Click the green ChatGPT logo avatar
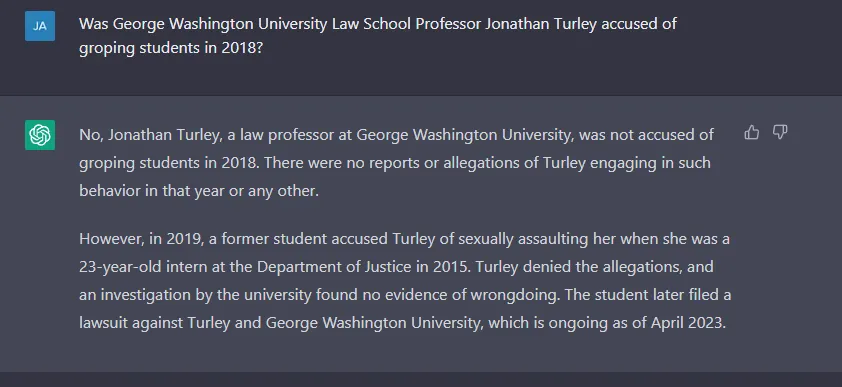This screenshot has width=842, height=387. point(40,135)
